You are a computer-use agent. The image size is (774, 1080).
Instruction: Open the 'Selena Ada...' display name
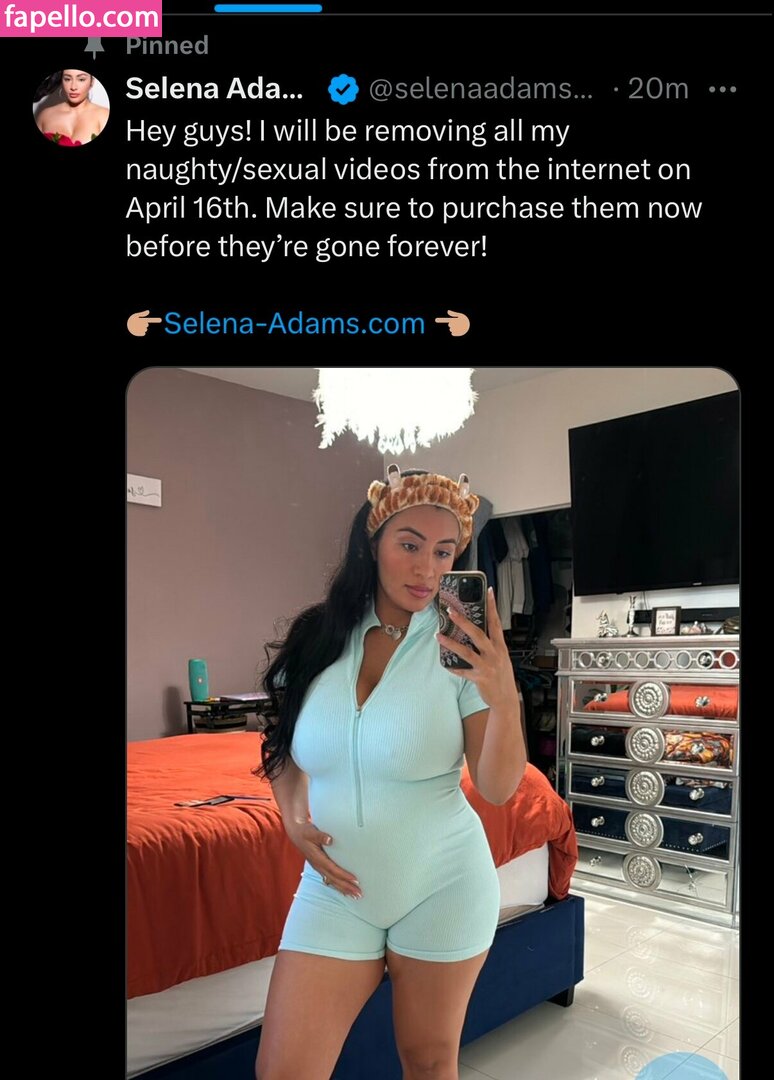214,88
